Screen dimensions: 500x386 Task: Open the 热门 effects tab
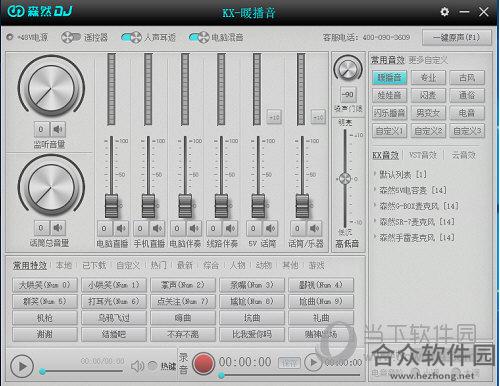point(158,265)
